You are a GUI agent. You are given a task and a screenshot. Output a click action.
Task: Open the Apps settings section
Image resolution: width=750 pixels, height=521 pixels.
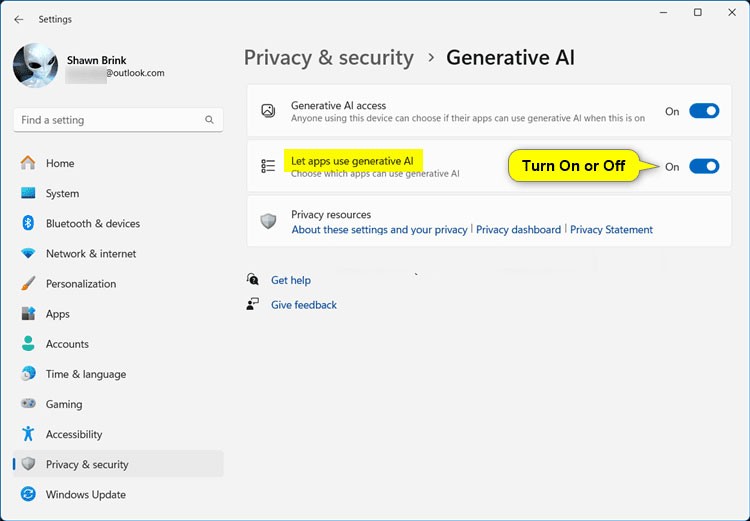coord(58,314)
